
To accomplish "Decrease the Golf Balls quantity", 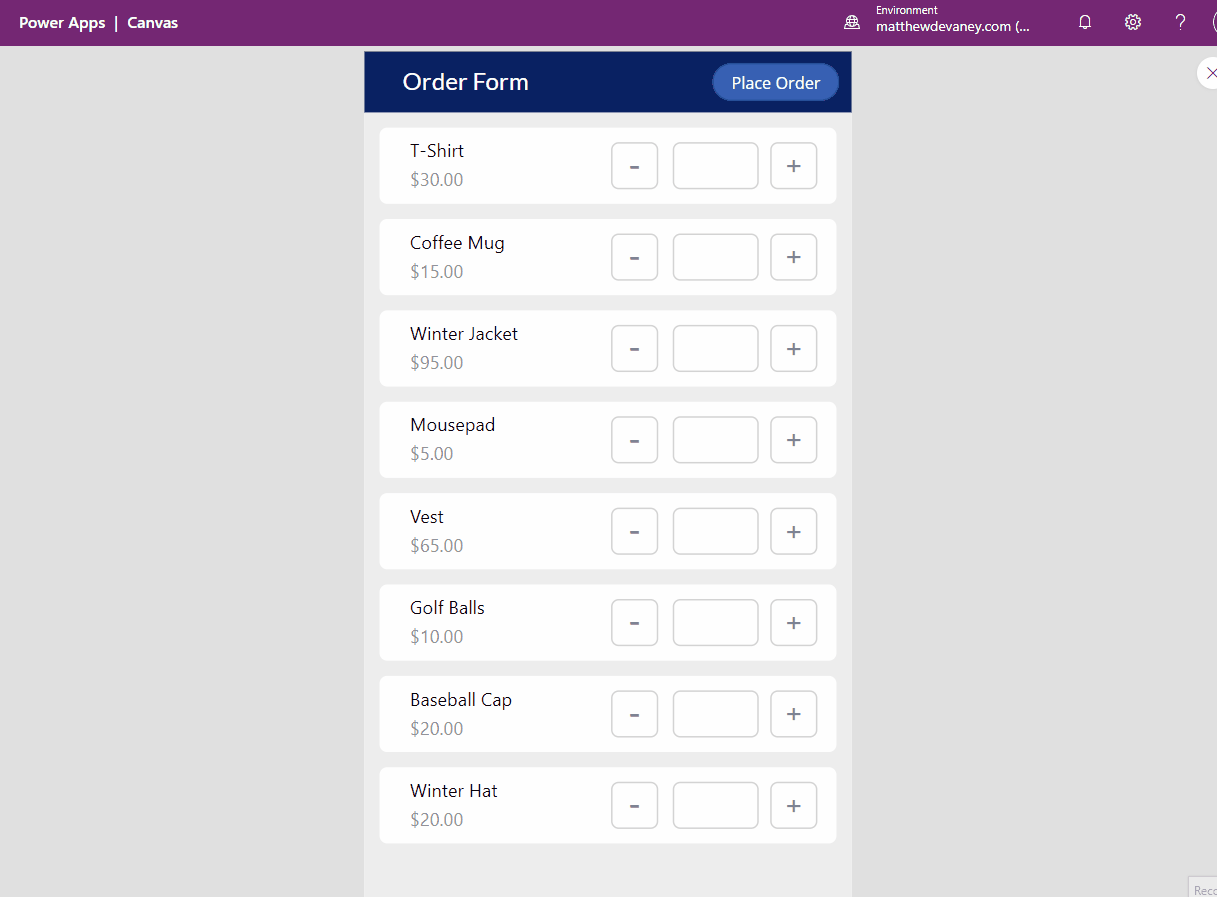I will pyautogui.click(x=634, y=622).
